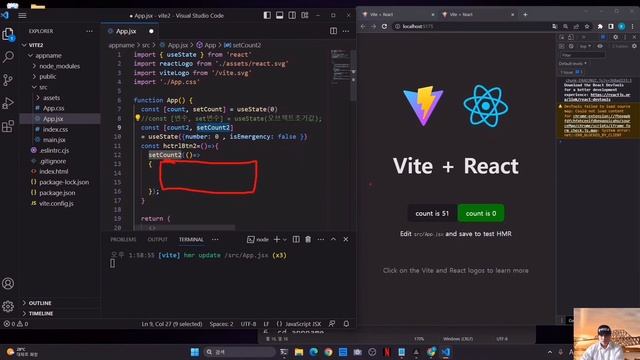640x360 pixels.
Task: Go back in the browser
Action: click(363, 26)
